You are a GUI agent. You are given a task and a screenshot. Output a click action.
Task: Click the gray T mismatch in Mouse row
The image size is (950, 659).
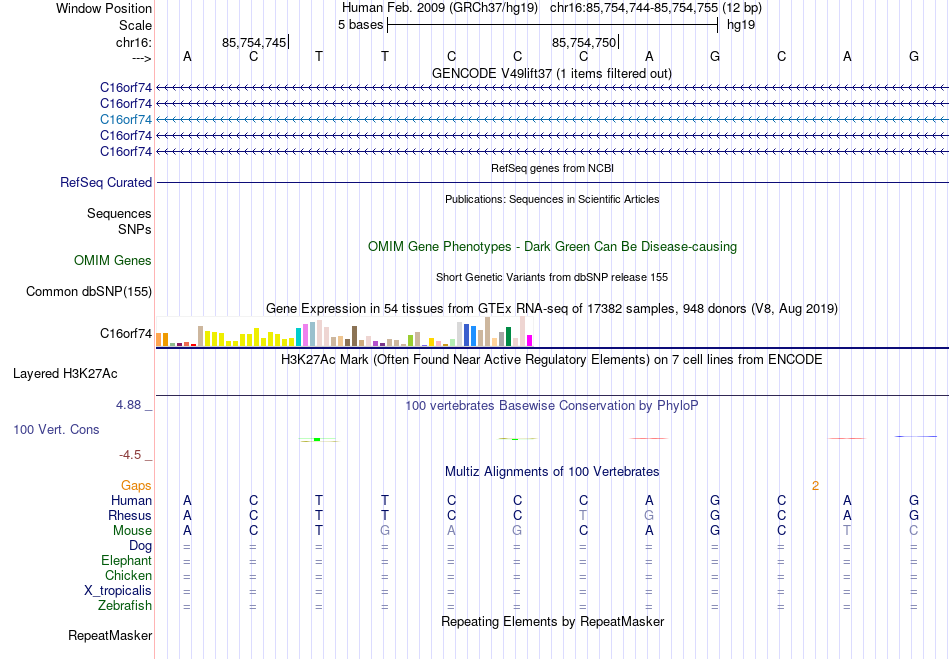tap(847, 531)
